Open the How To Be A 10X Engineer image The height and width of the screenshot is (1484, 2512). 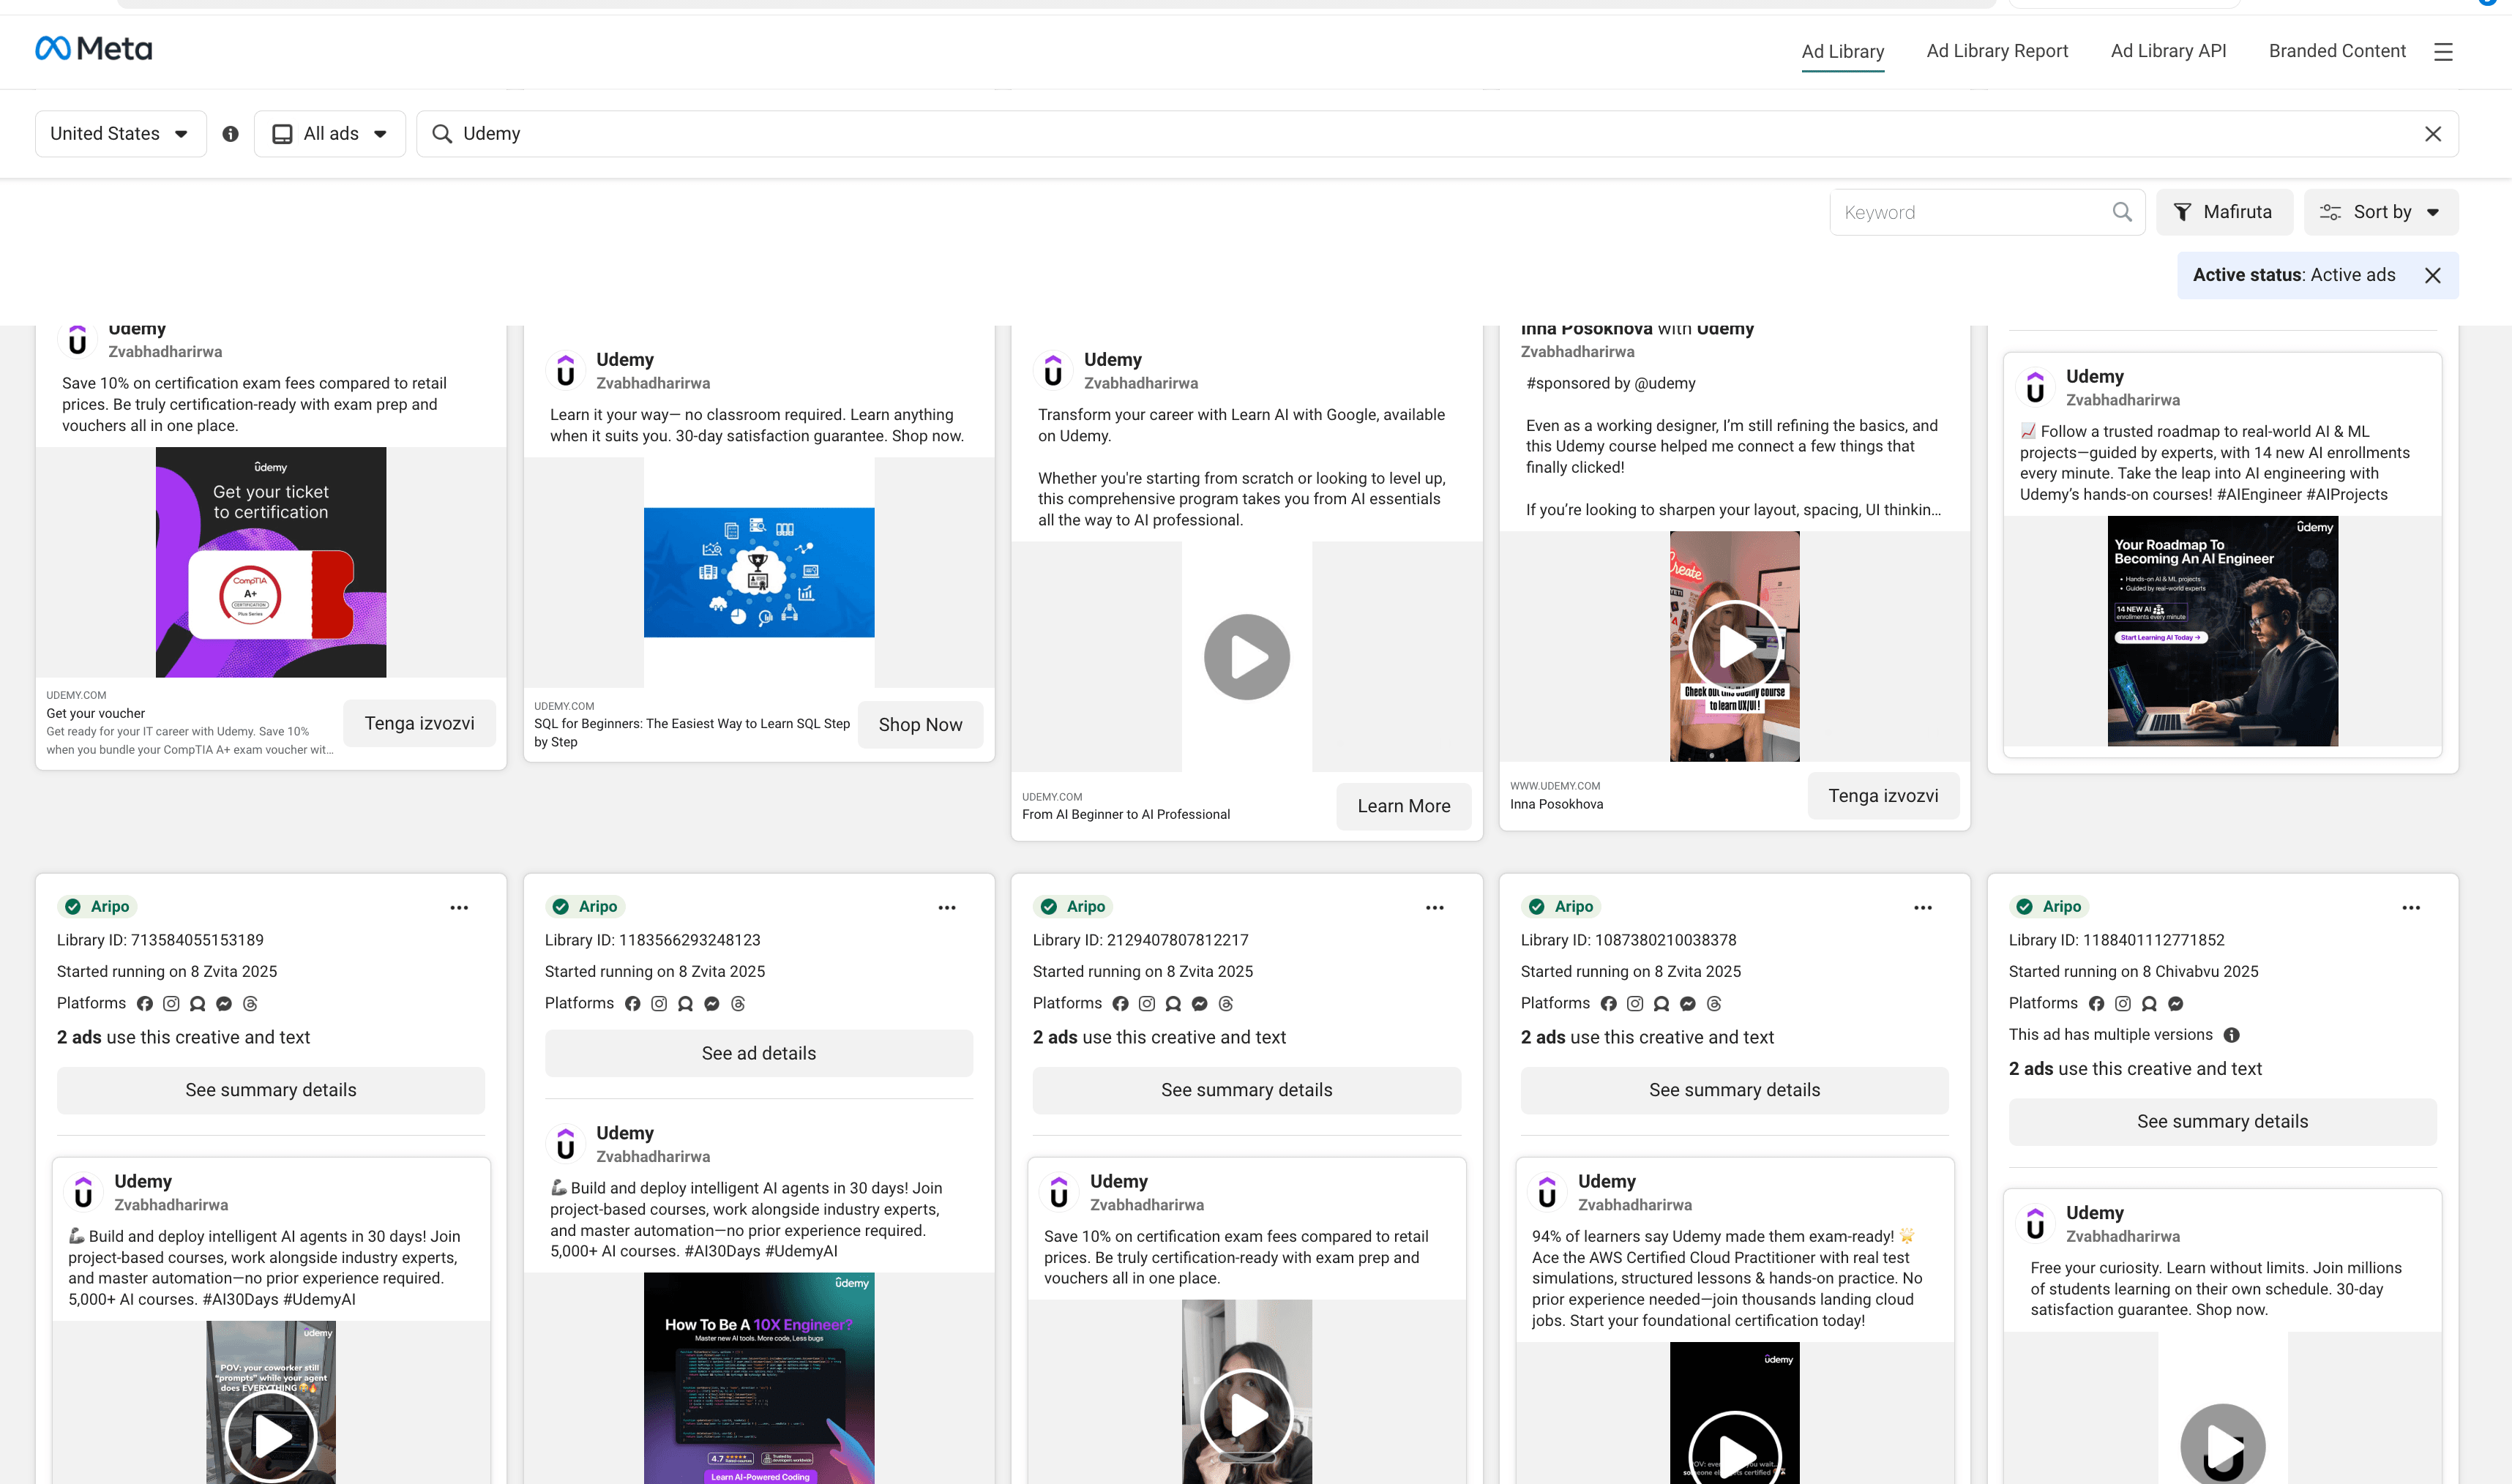point(758,1378)
